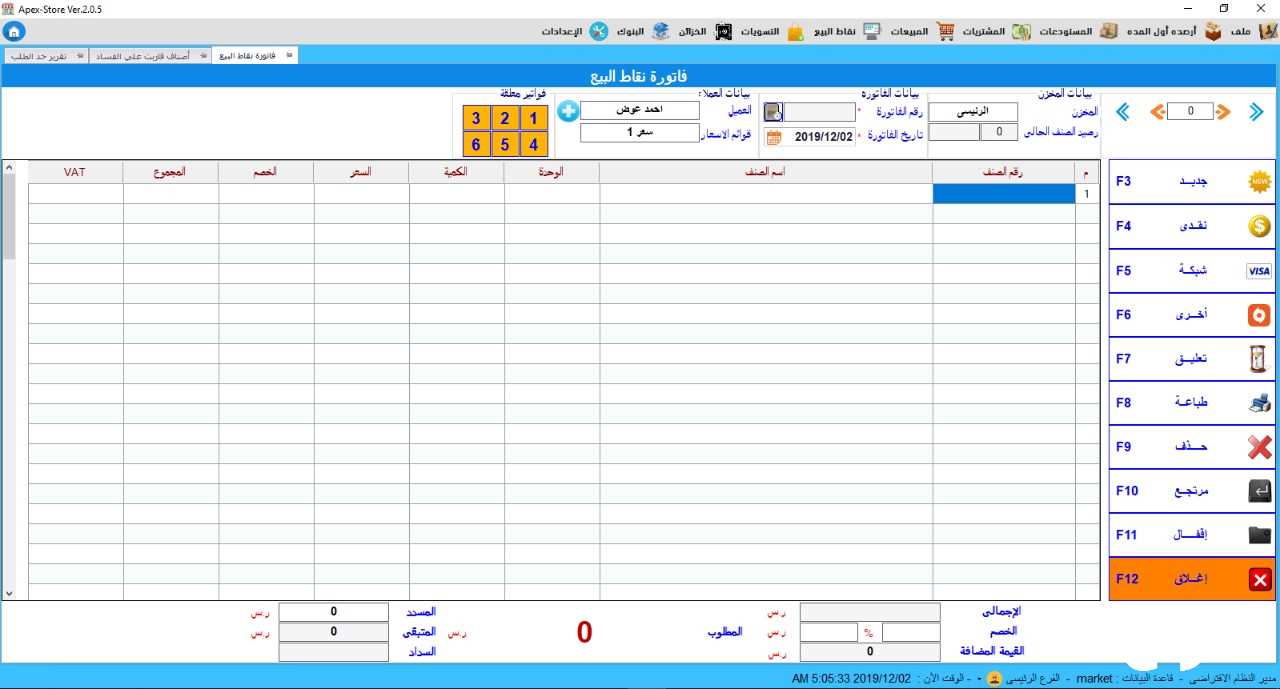Delete invoice with حذف F9
1280x689 pixels.
[x=1192, y=446]
